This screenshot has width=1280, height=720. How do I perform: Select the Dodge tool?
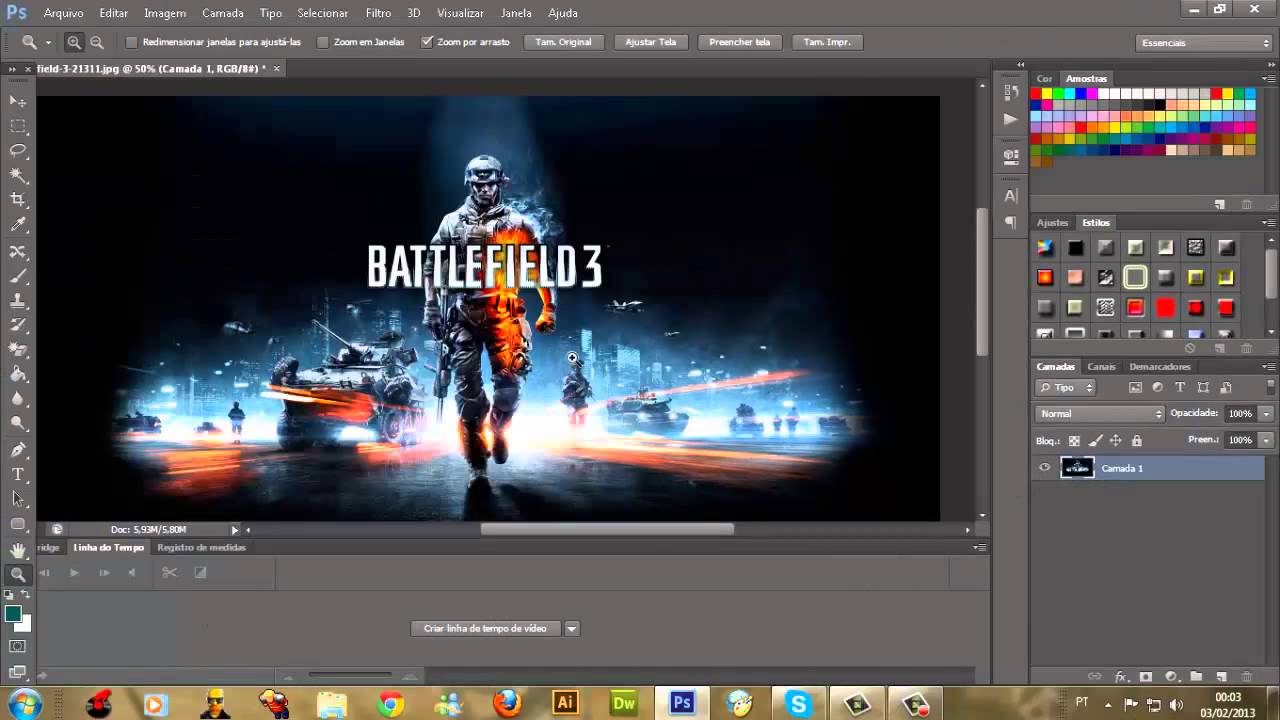[x=18, y=424]
